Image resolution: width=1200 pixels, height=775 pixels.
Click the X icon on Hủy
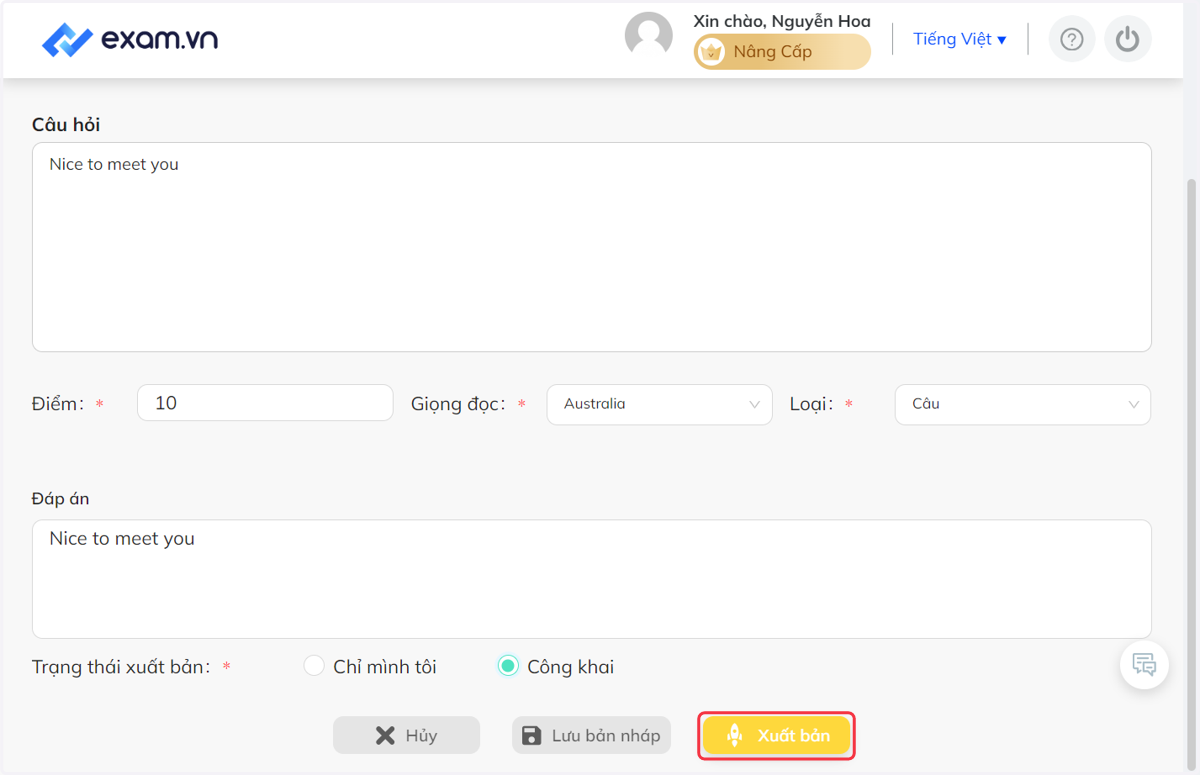[385, 736]
